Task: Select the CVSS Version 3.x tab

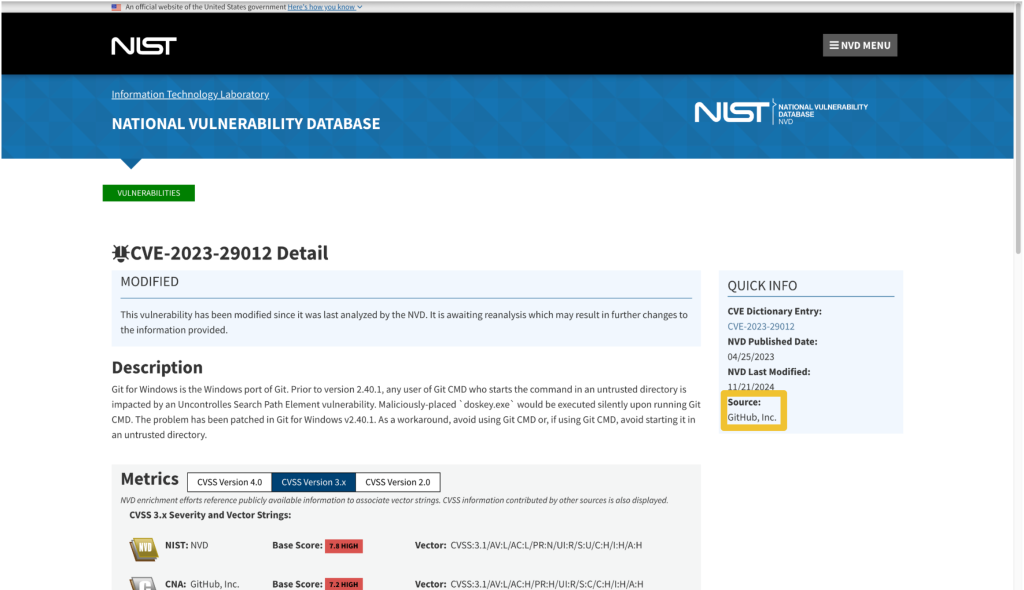Action: (313, 482)
